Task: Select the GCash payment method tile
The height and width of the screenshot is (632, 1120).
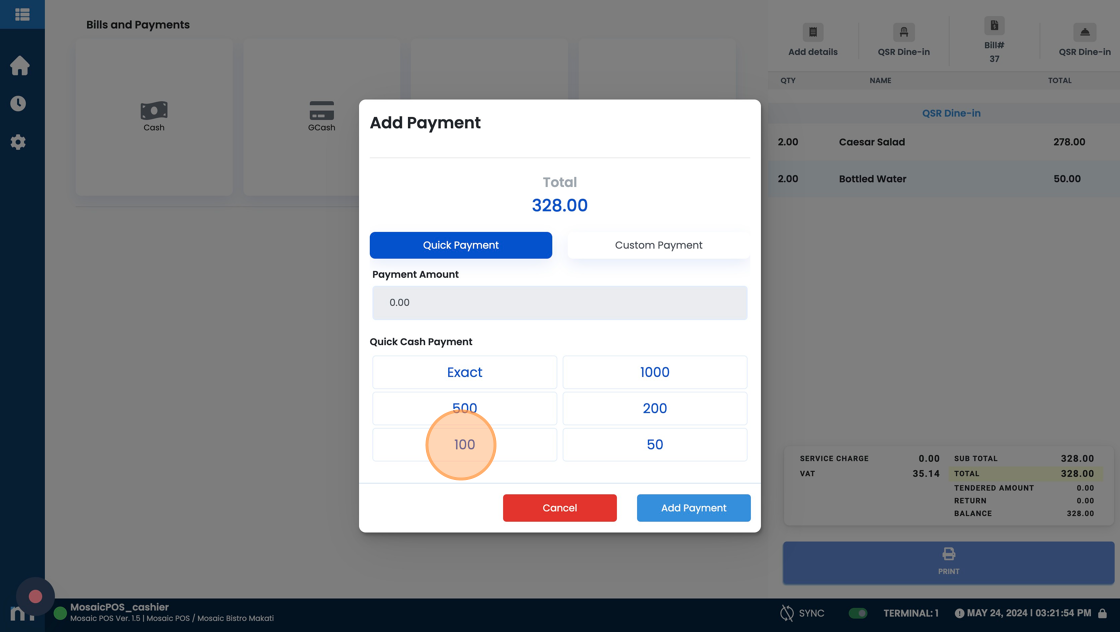Action: point(321,116)
